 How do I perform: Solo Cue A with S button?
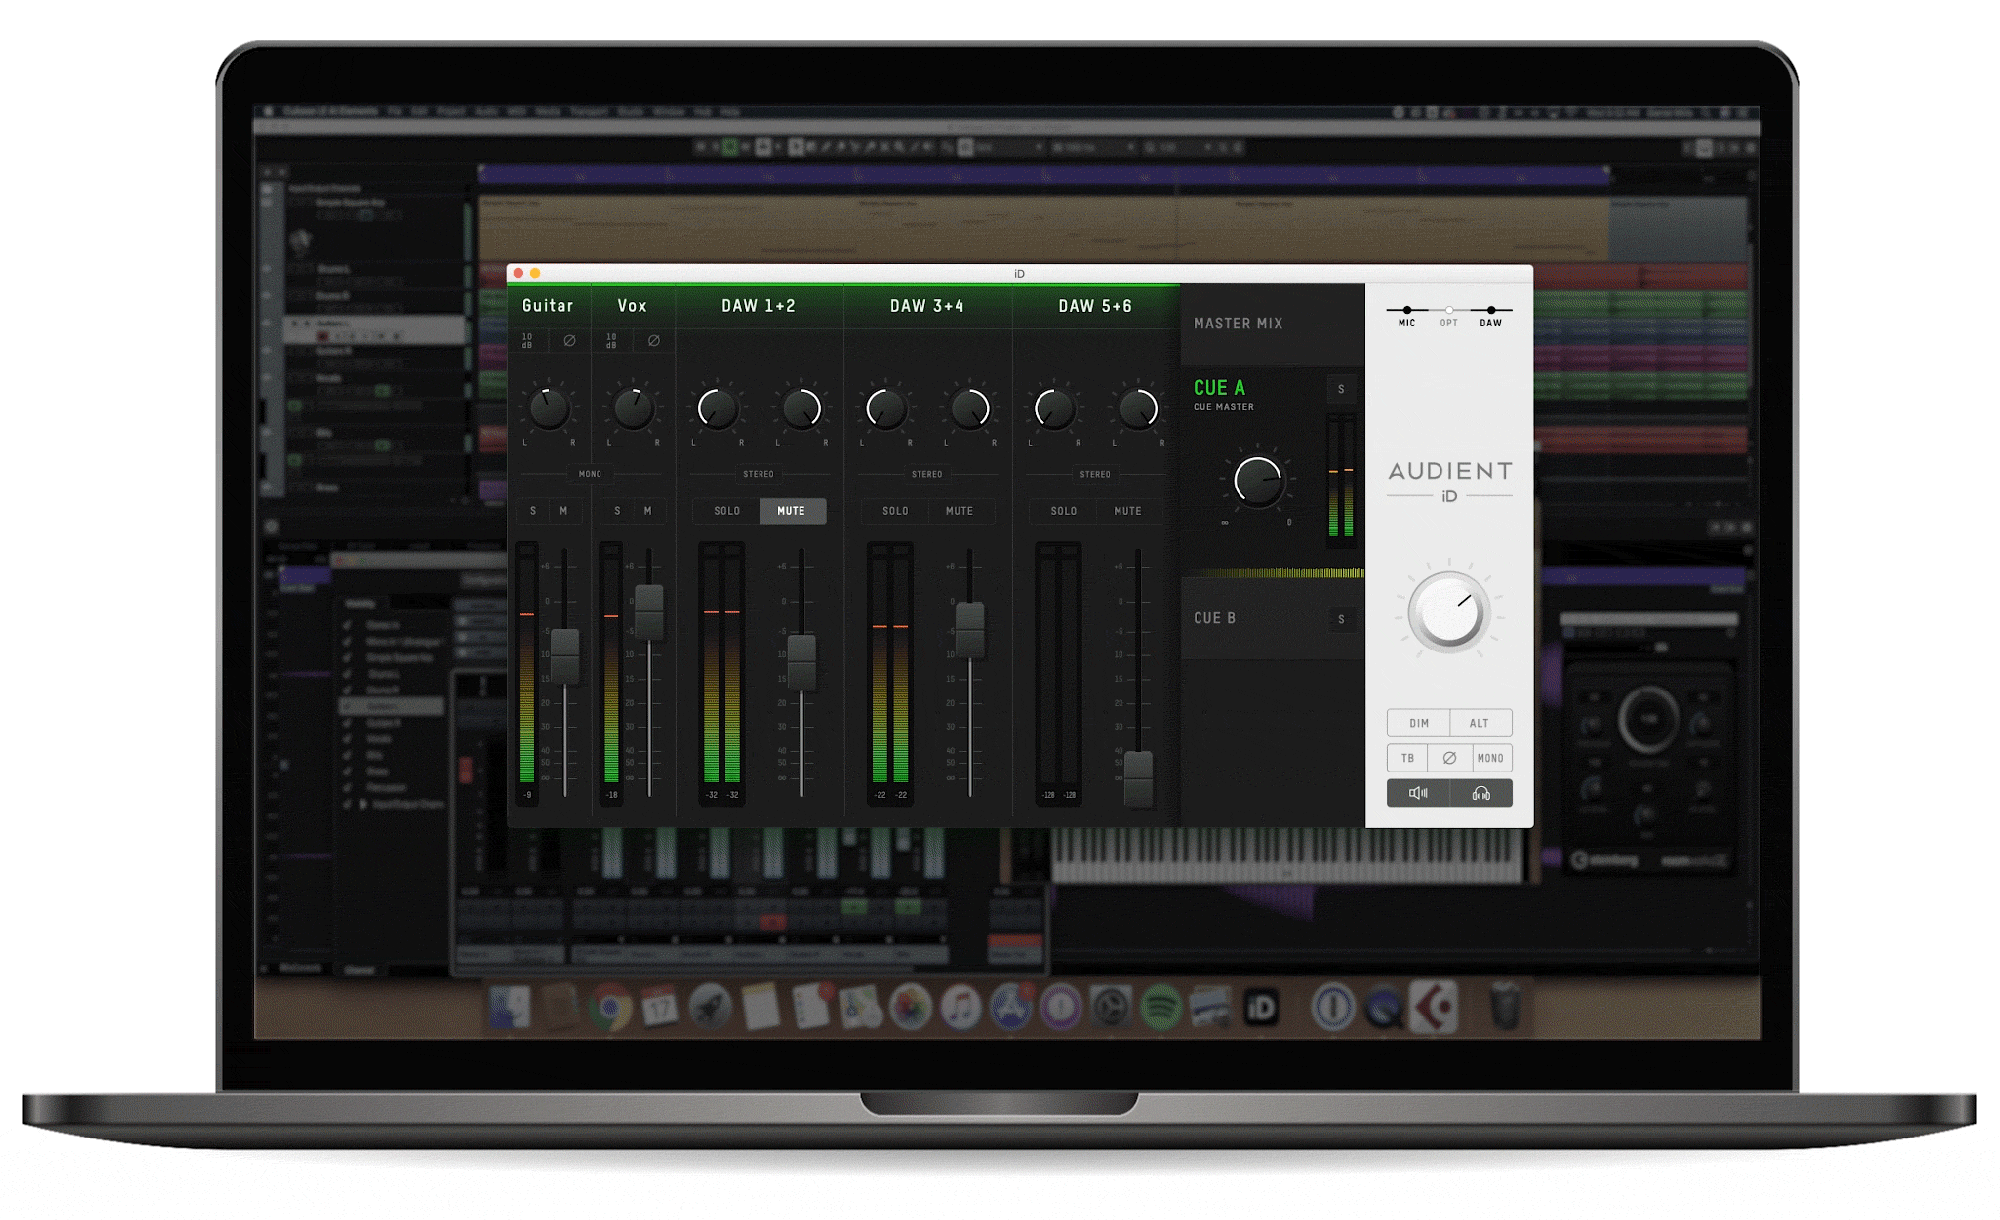point(1342,389)
